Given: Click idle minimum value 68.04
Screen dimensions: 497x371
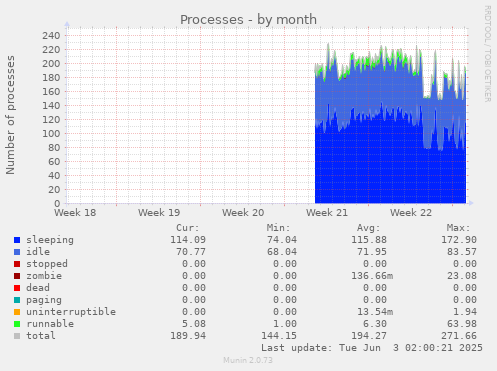Looking at the screenshot, I should click(282, 252).
